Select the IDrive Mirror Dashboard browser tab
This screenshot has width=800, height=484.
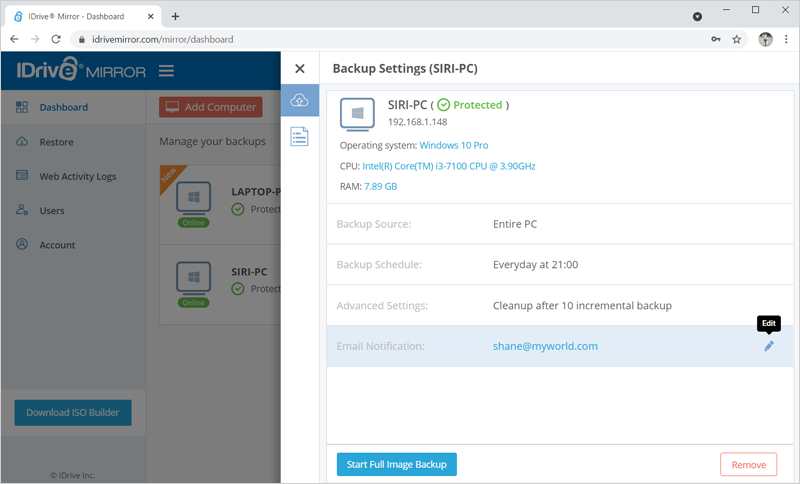(x=84, y=16)
